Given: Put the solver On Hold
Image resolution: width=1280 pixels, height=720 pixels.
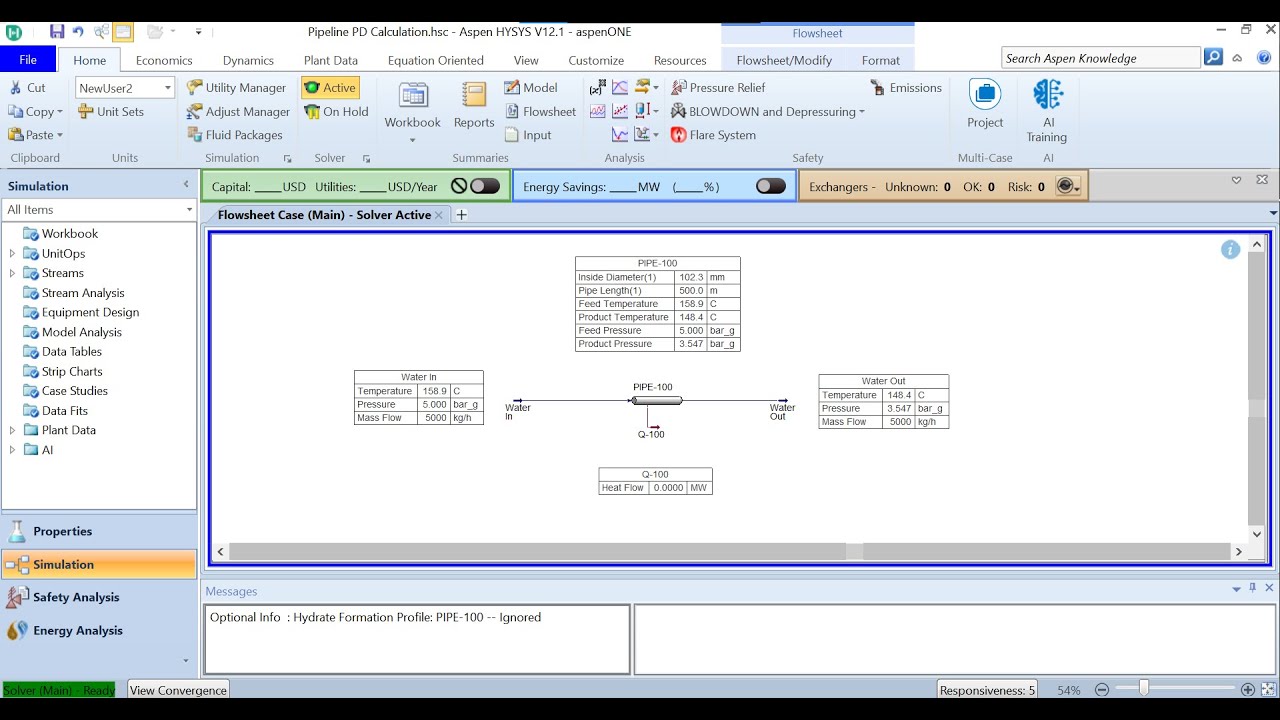Looking at the screenshot, I should pos(336,112).
